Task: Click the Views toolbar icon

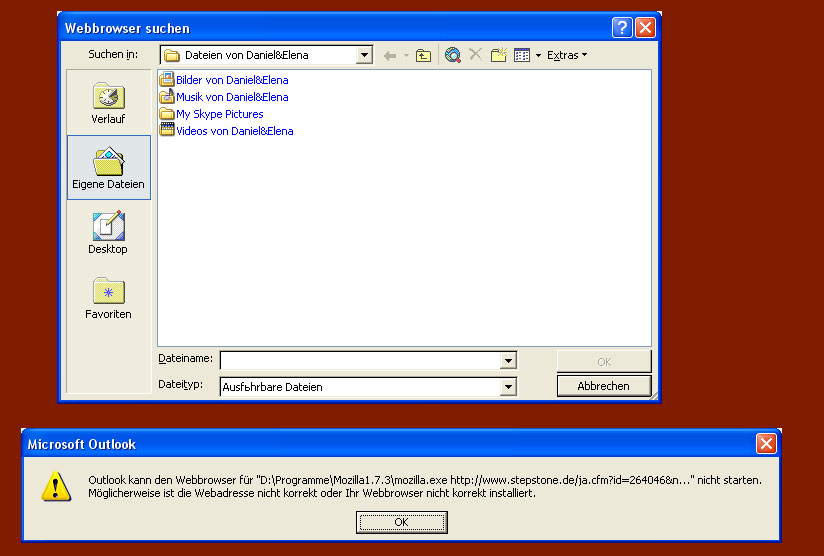Action: pyautogui.click(x=522, y=55)
